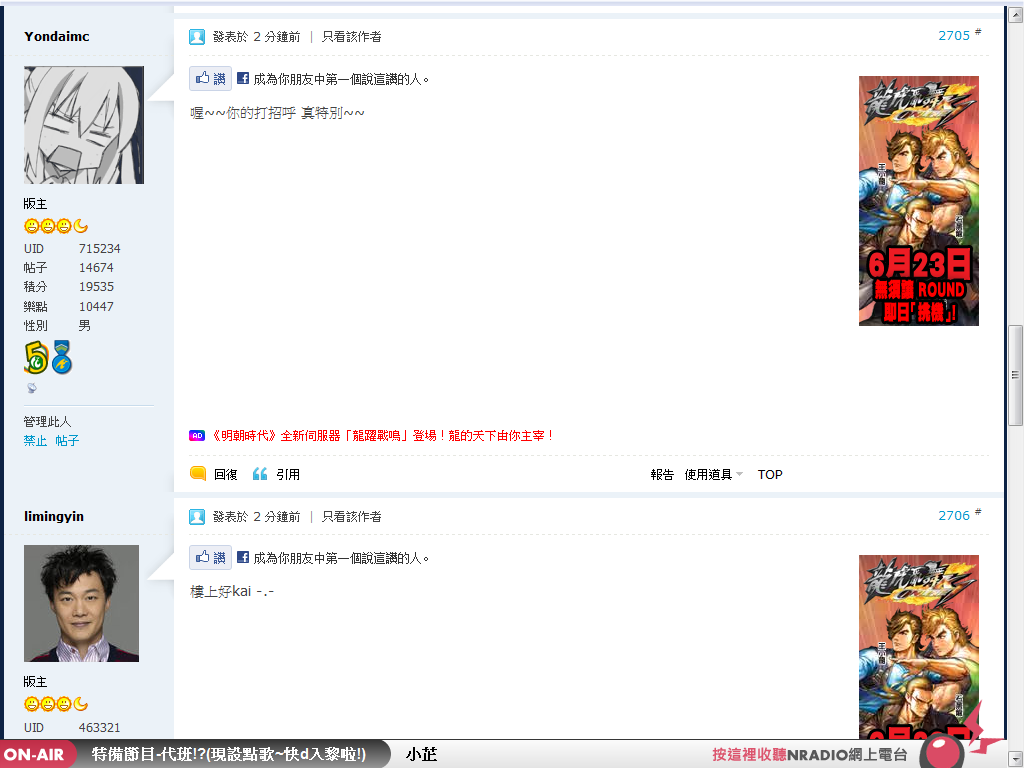Click the 回復 reply link
Screen dimensions: 1024x768
(x=226, y=475)
